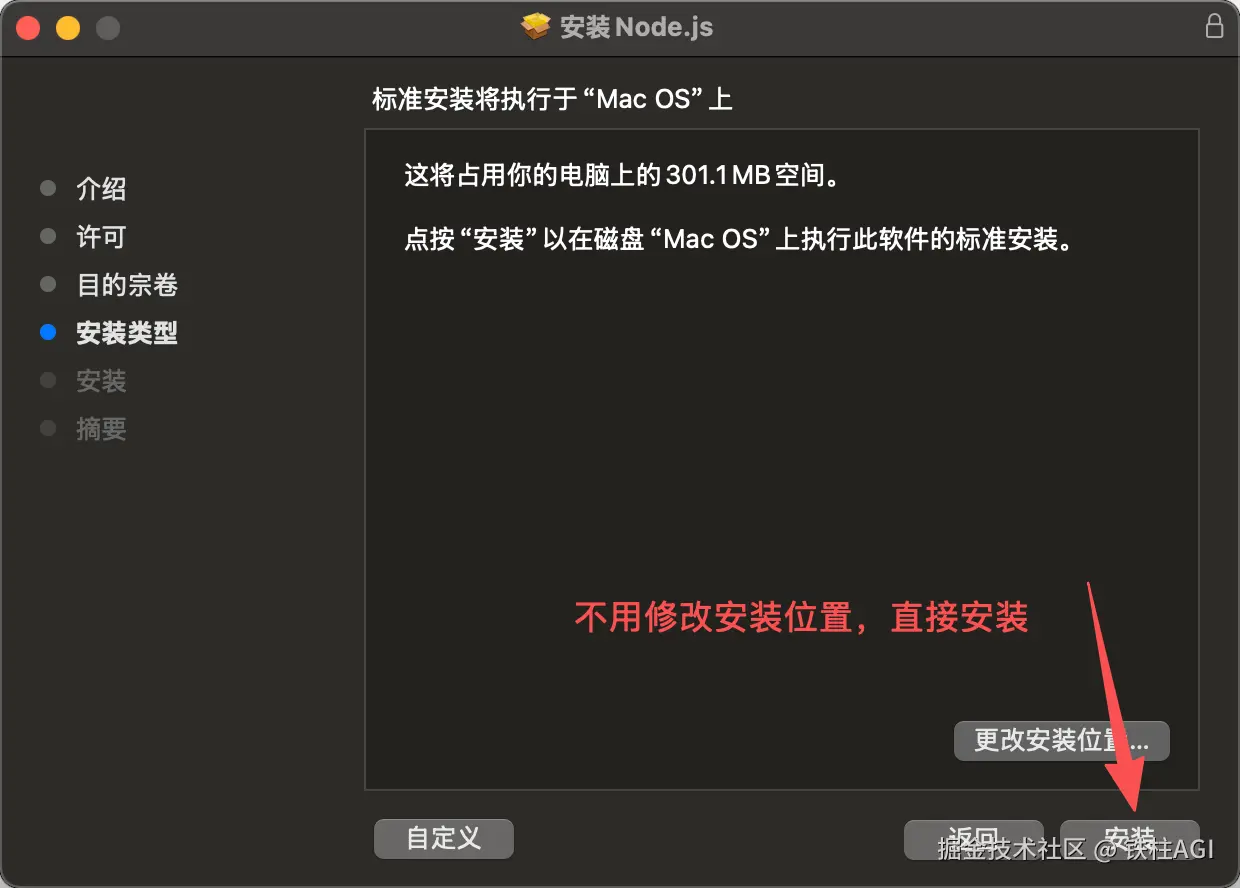
Task: Start installation with the 安装 button
Action: tap(1129, 839)
